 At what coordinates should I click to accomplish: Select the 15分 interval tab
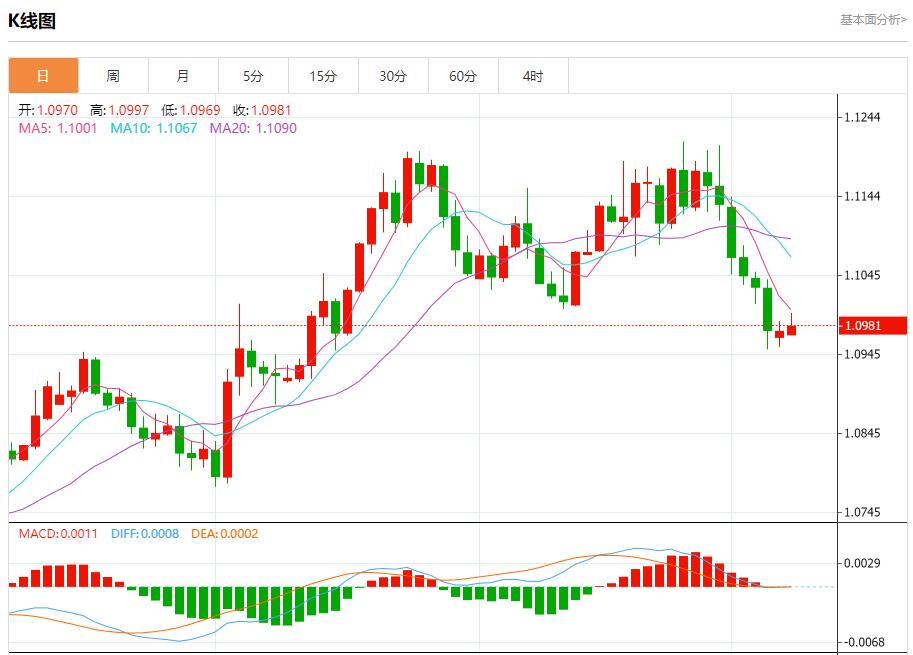click(323, 76)
